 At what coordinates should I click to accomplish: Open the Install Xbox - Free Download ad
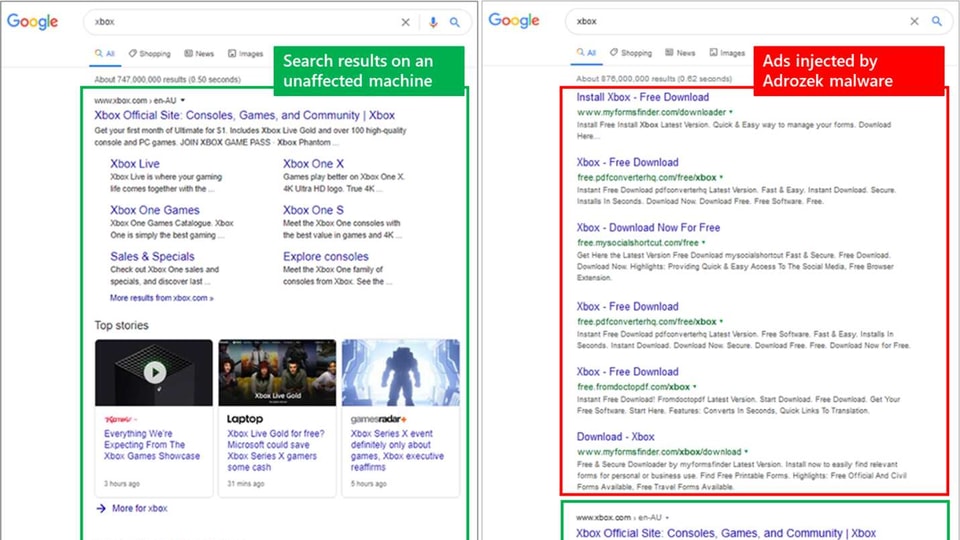coord(643,97)
